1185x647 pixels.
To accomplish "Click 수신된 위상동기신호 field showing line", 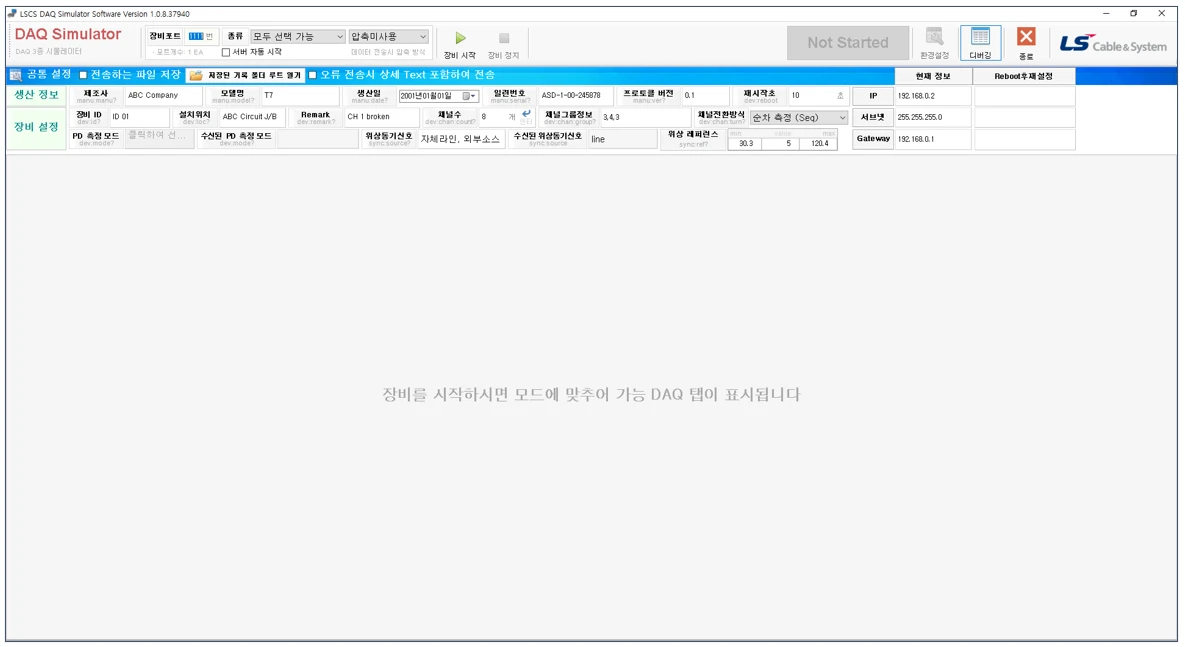I will (623, 139).
